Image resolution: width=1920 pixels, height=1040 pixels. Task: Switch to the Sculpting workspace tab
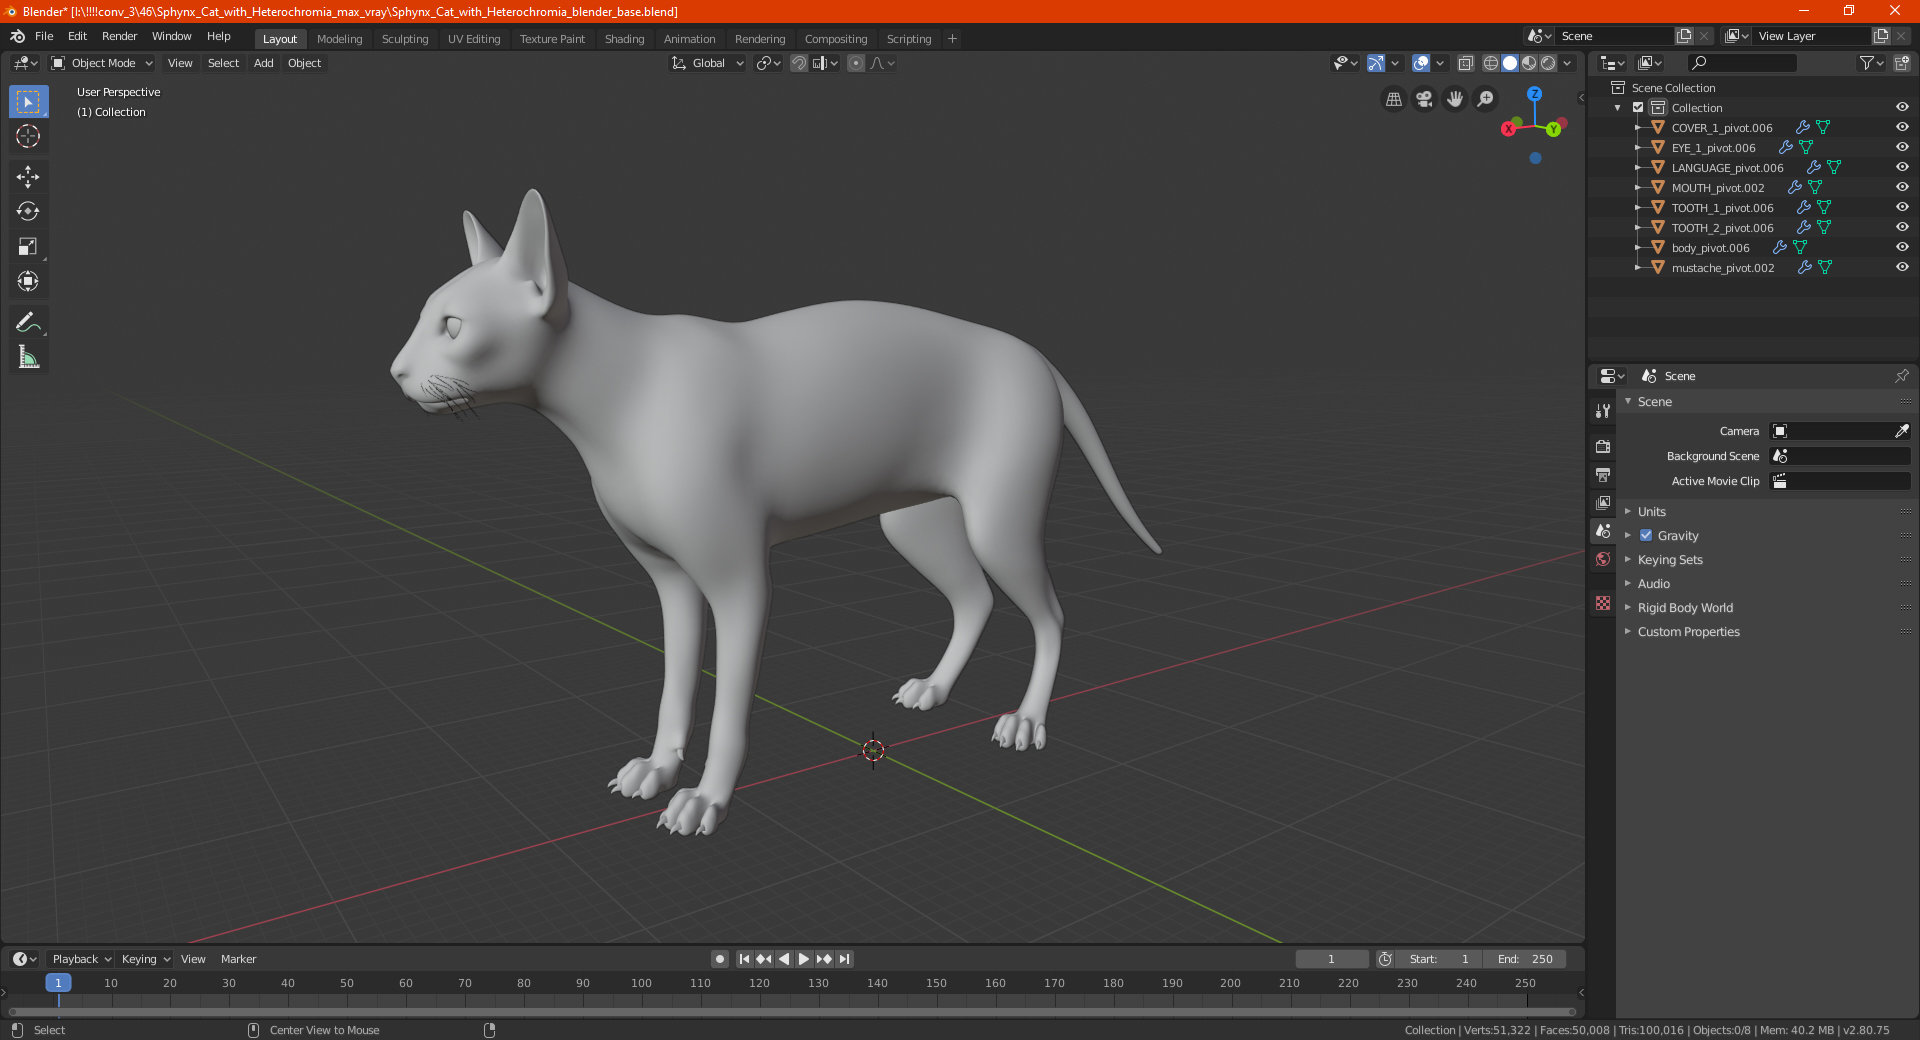(405, 39)
